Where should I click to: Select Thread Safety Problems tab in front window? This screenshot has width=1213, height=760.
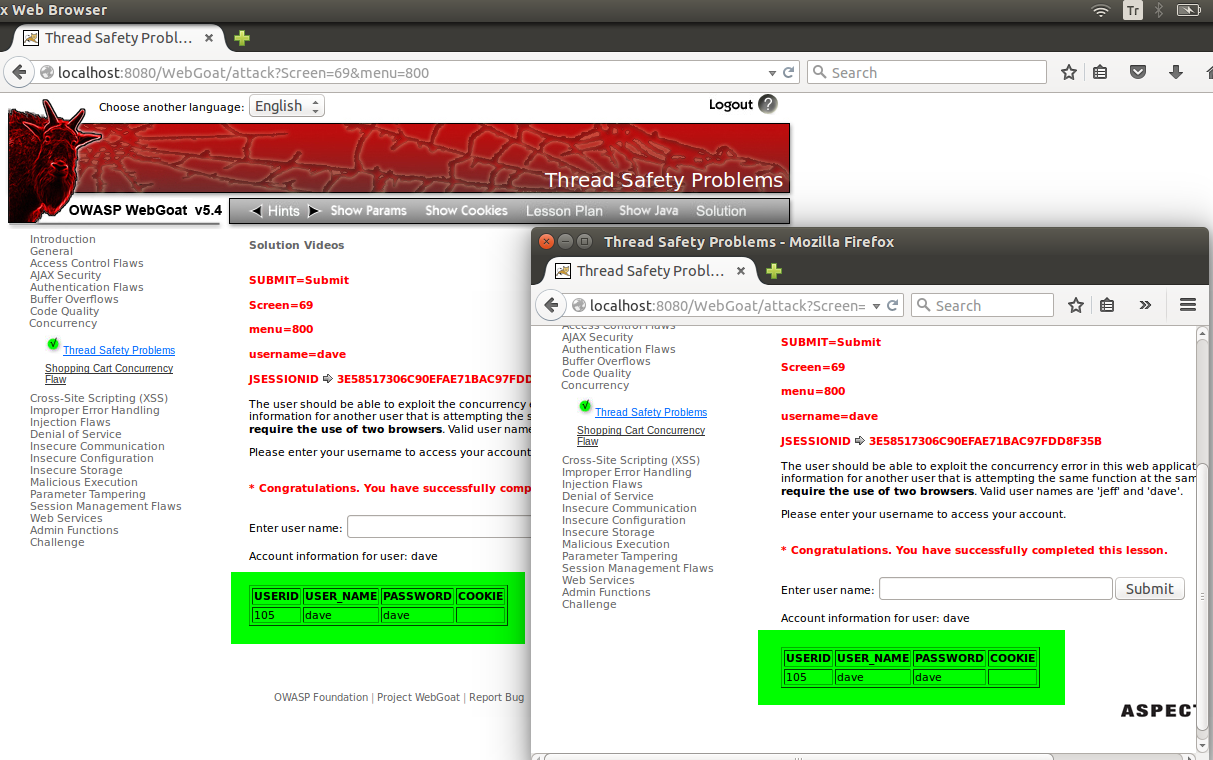coord(651,271)
